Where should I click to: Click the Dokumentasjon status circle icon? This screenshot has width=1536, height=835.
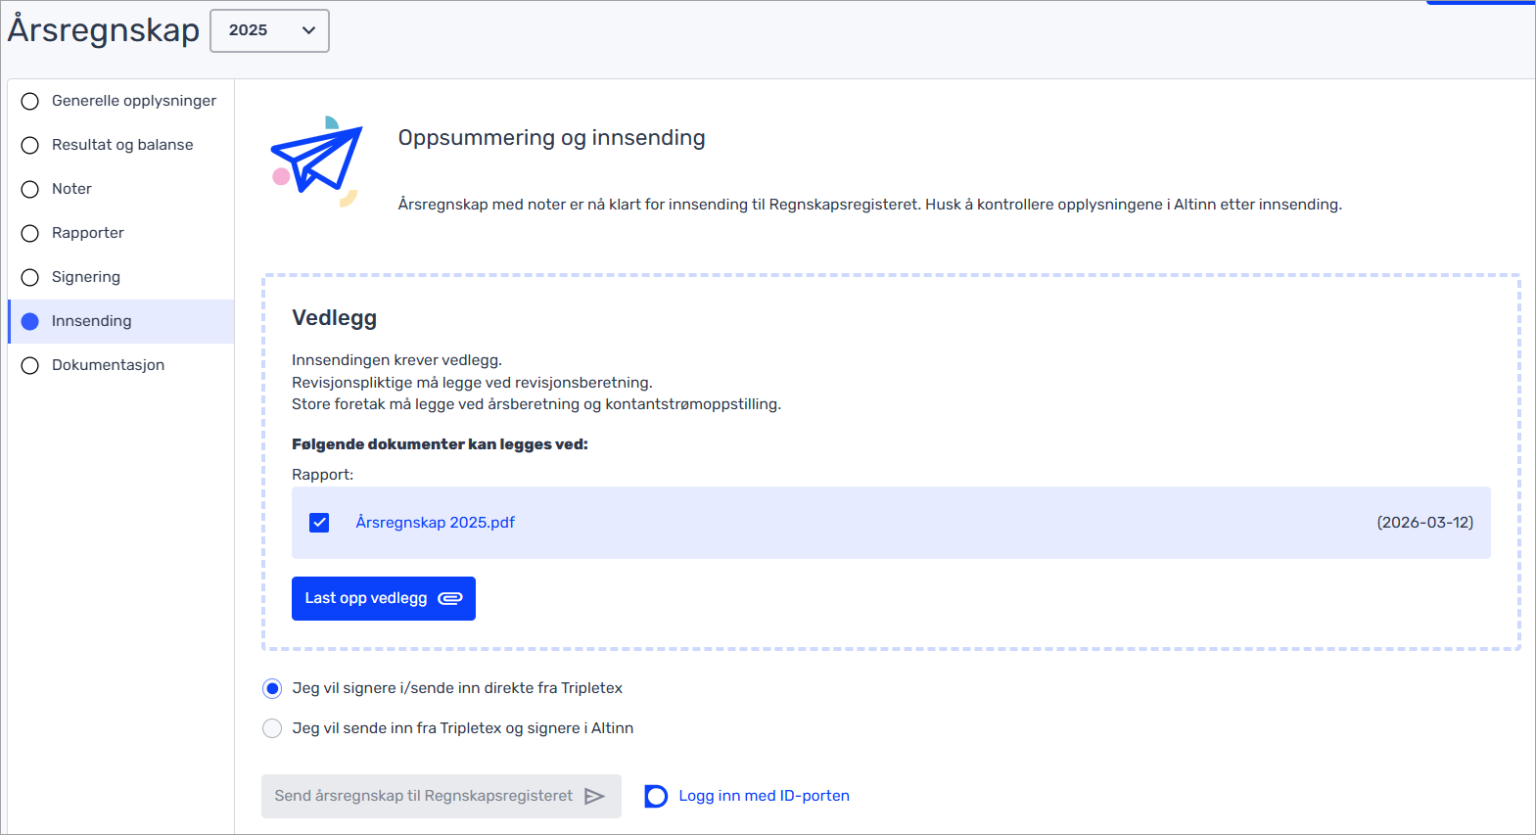pyautogui.click(x=30, y=365)
